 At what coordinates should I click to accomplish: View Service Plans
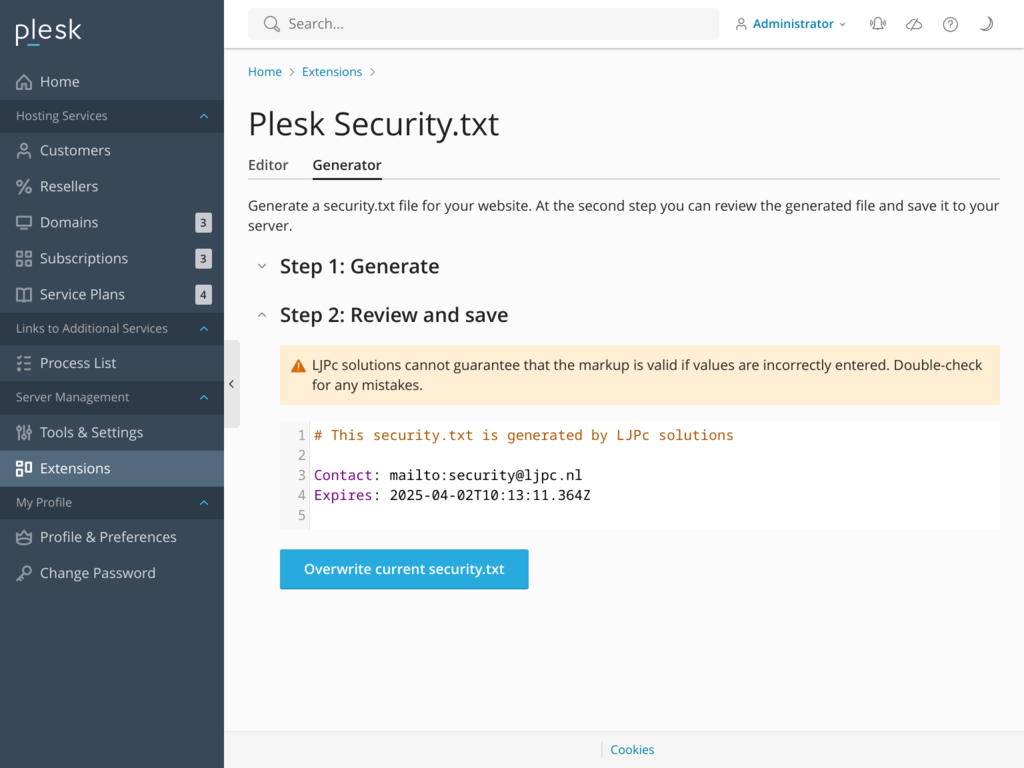click(x=80, y=294)
